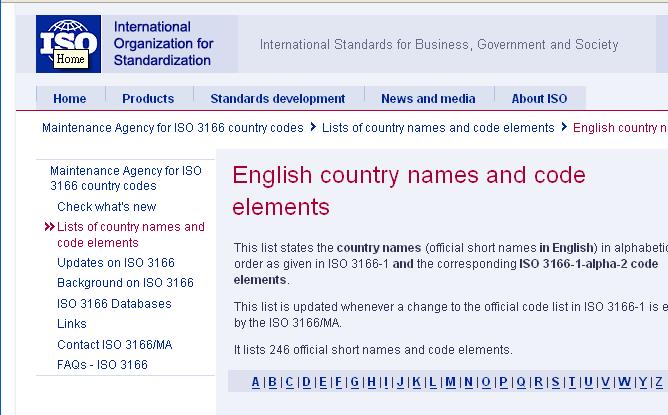Jump to letter K countries

click(x=417, y=382)
